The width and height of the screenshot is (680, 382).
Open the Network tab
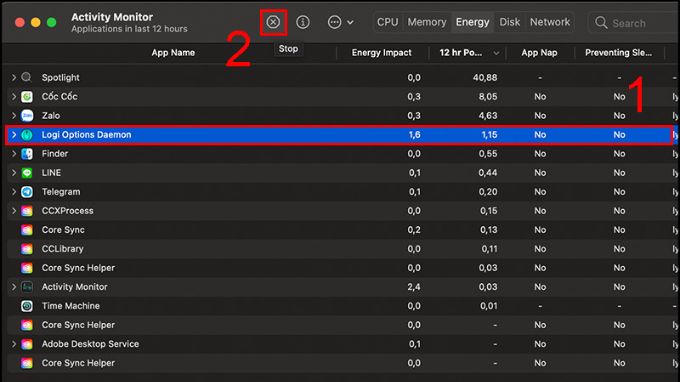(550, 22)
